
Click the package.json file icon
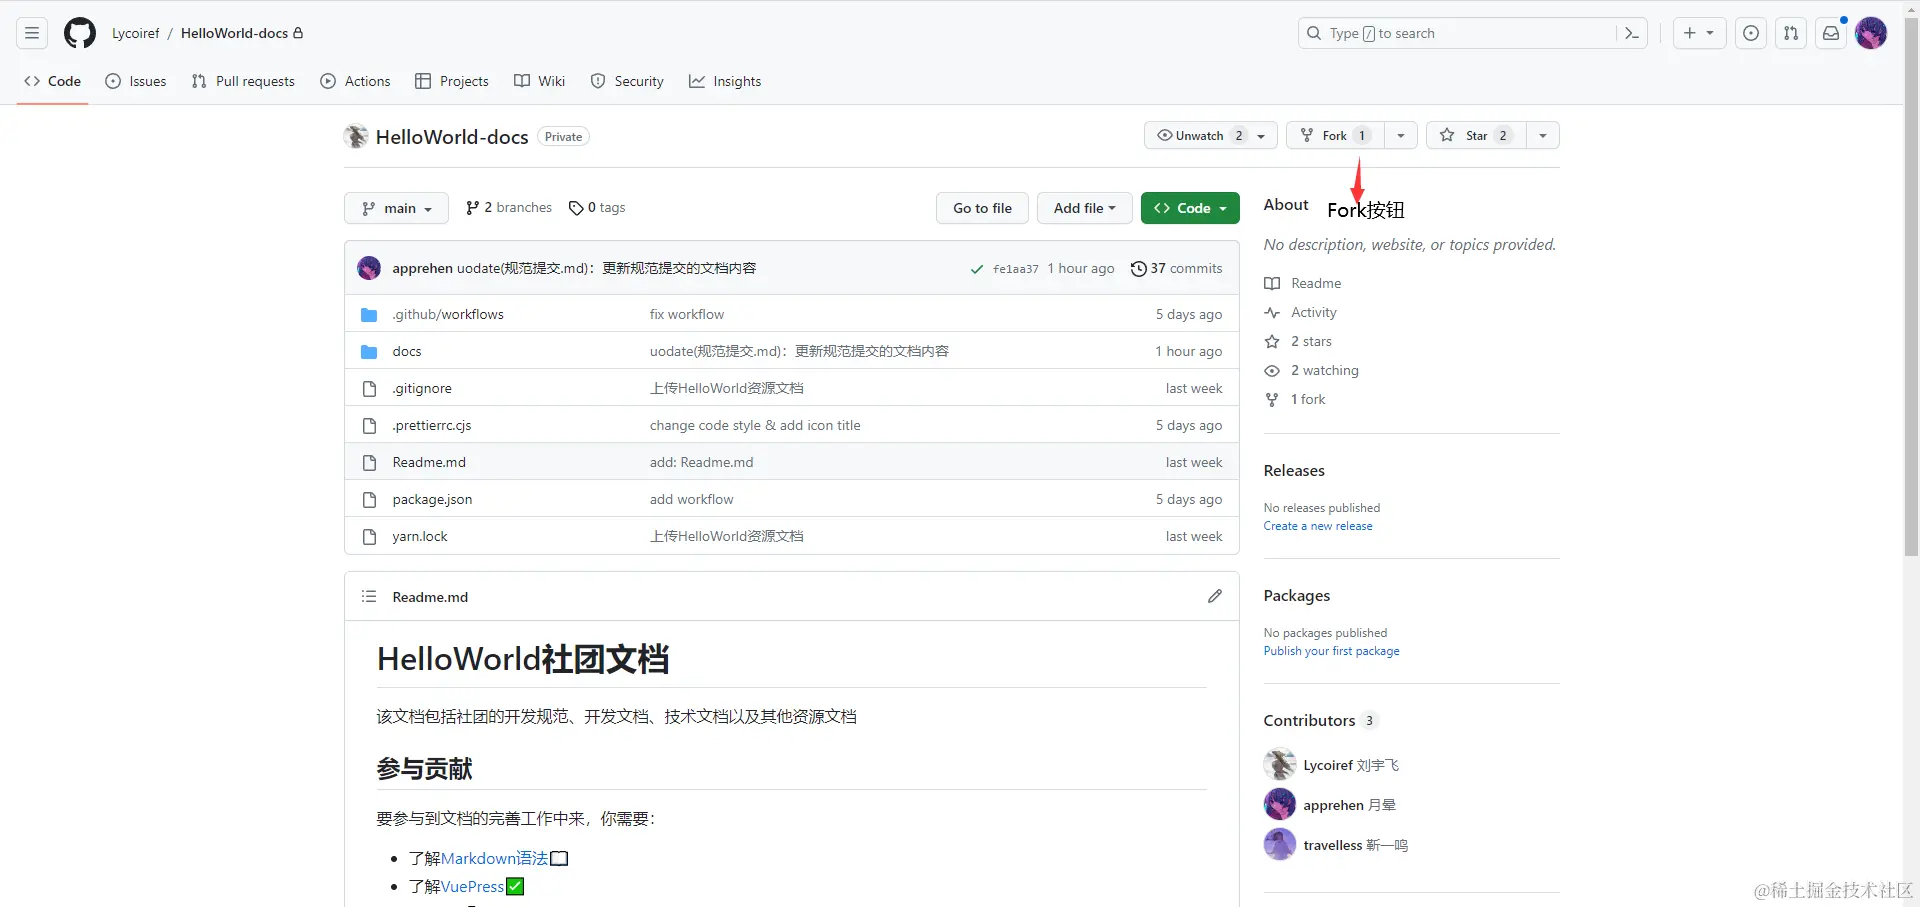pyautogui.click(x=369, y=499)
